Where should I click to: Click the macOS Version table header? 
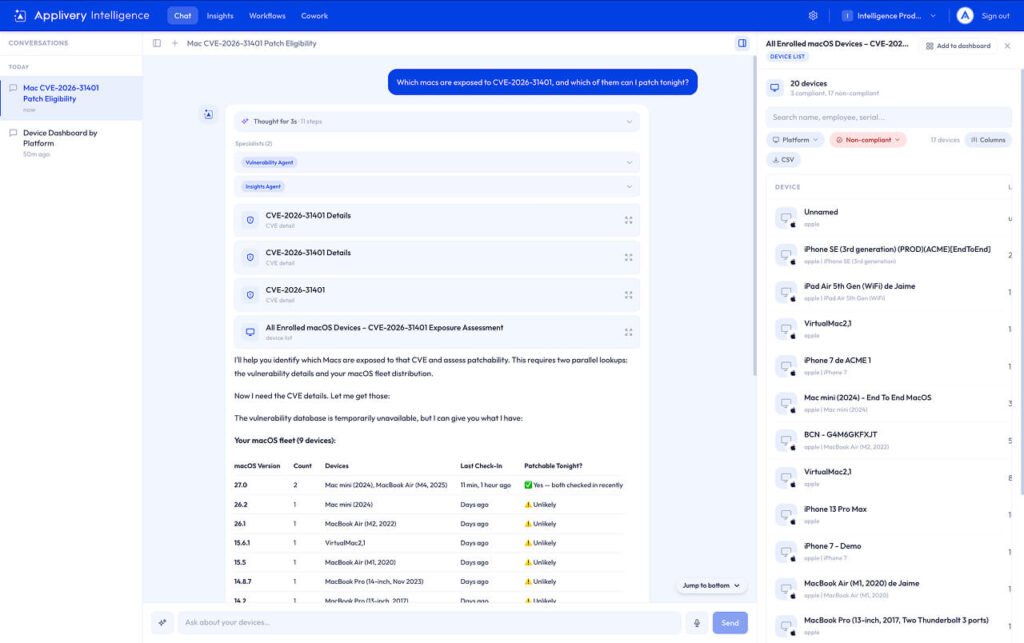tap(257, 466)
